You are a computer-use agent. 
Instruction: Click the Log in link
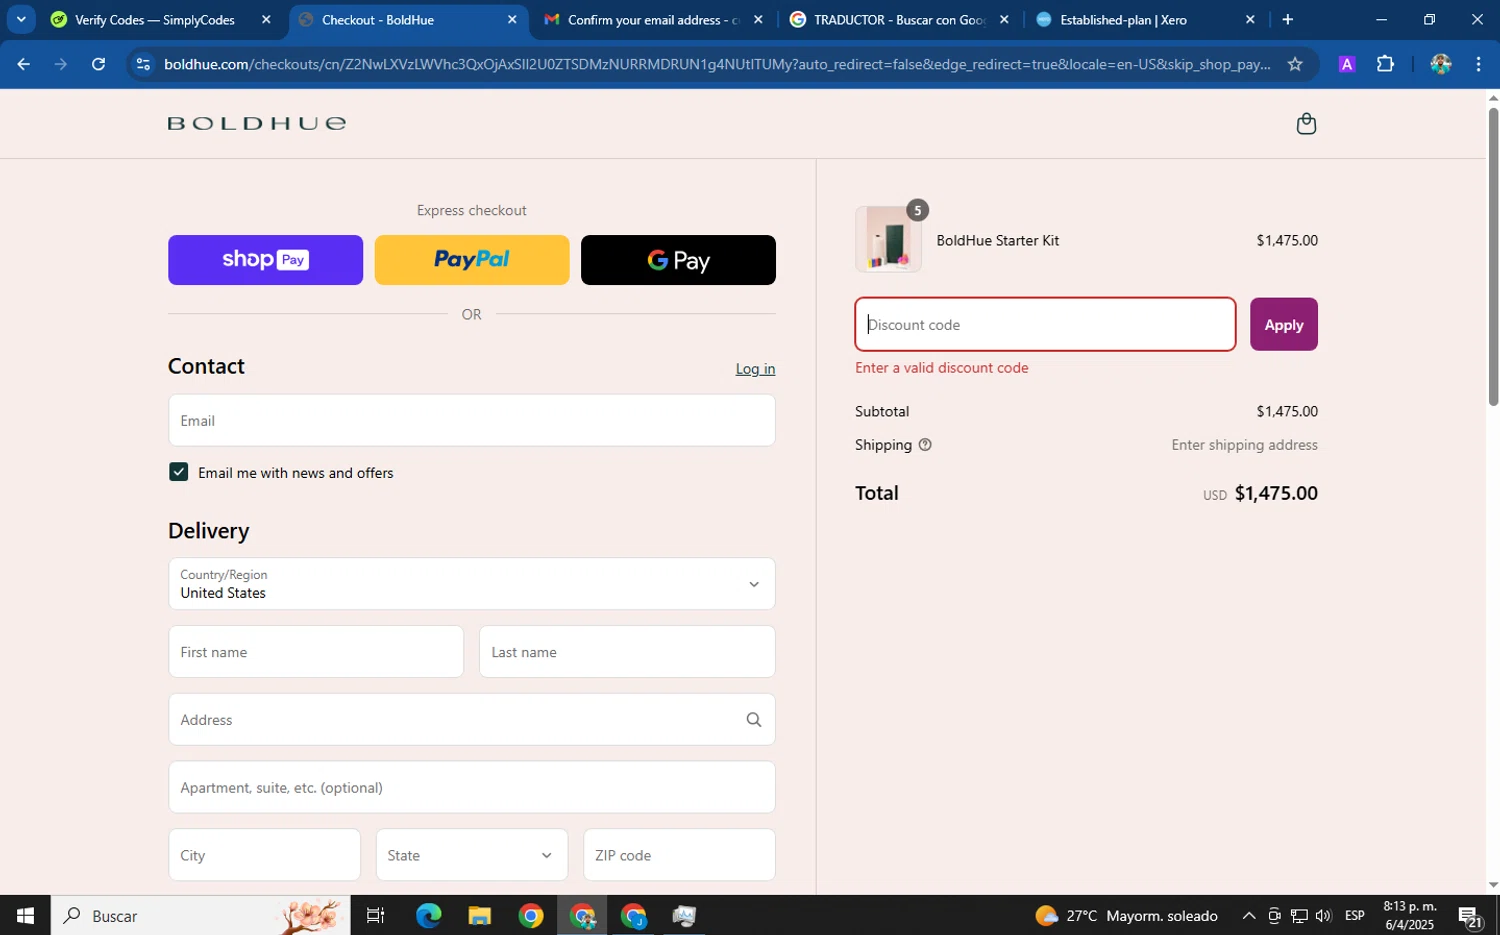point(755,369)
